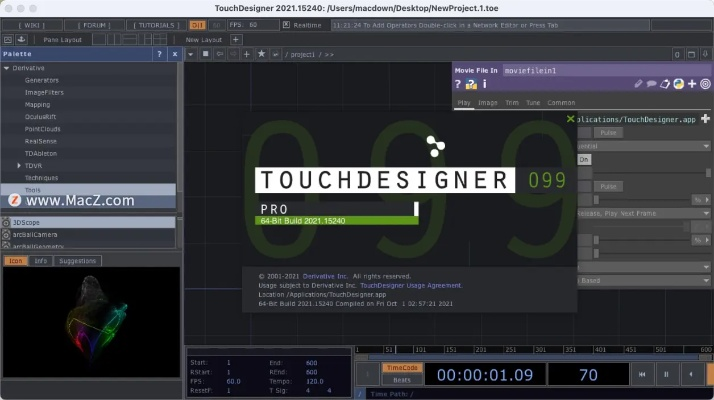
Task: Open Python help icon in parameter panel
Action: [471, 85]
